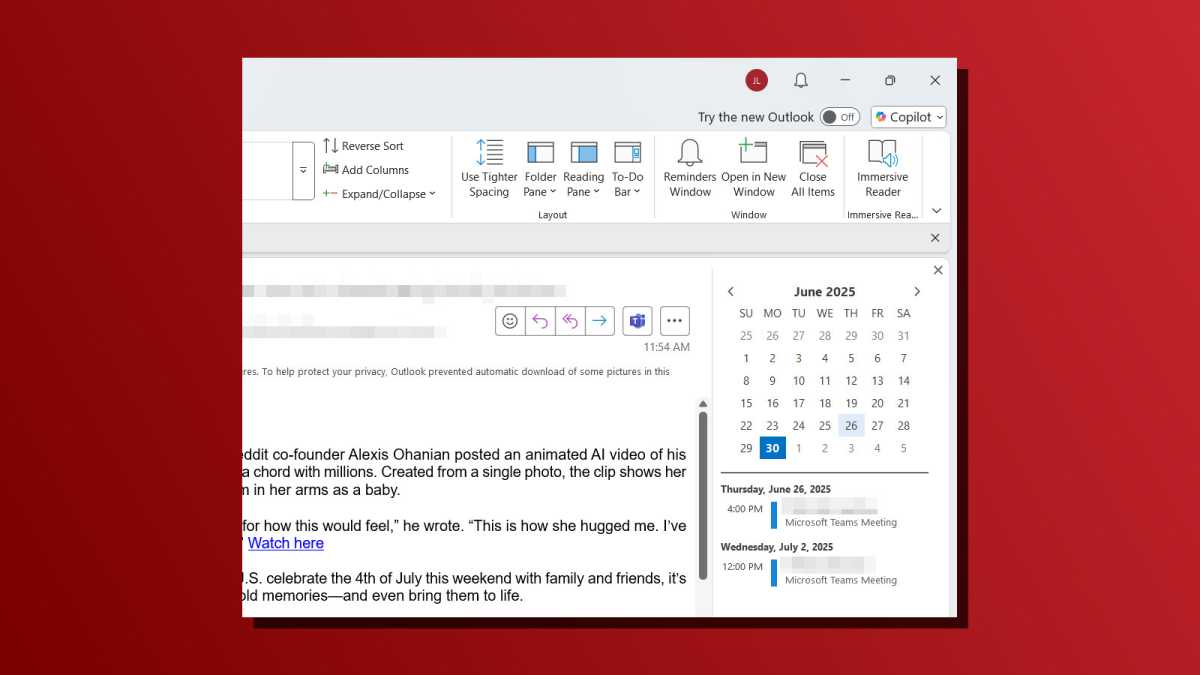Click the JL account avatar
The height and width of the screenshot is (675, 1200).
click(756, 80)
